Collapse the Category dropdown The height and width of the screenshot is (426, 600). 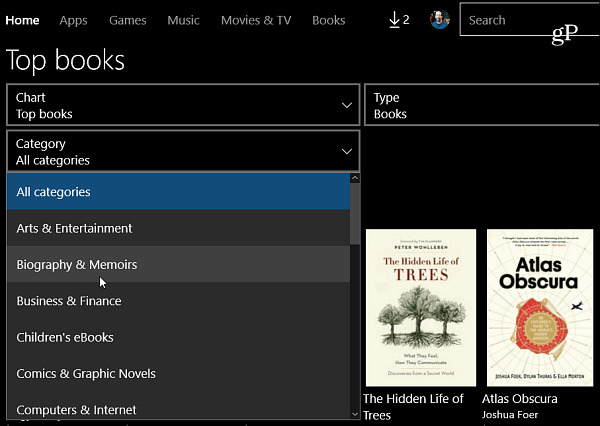(x=183, y=151)
